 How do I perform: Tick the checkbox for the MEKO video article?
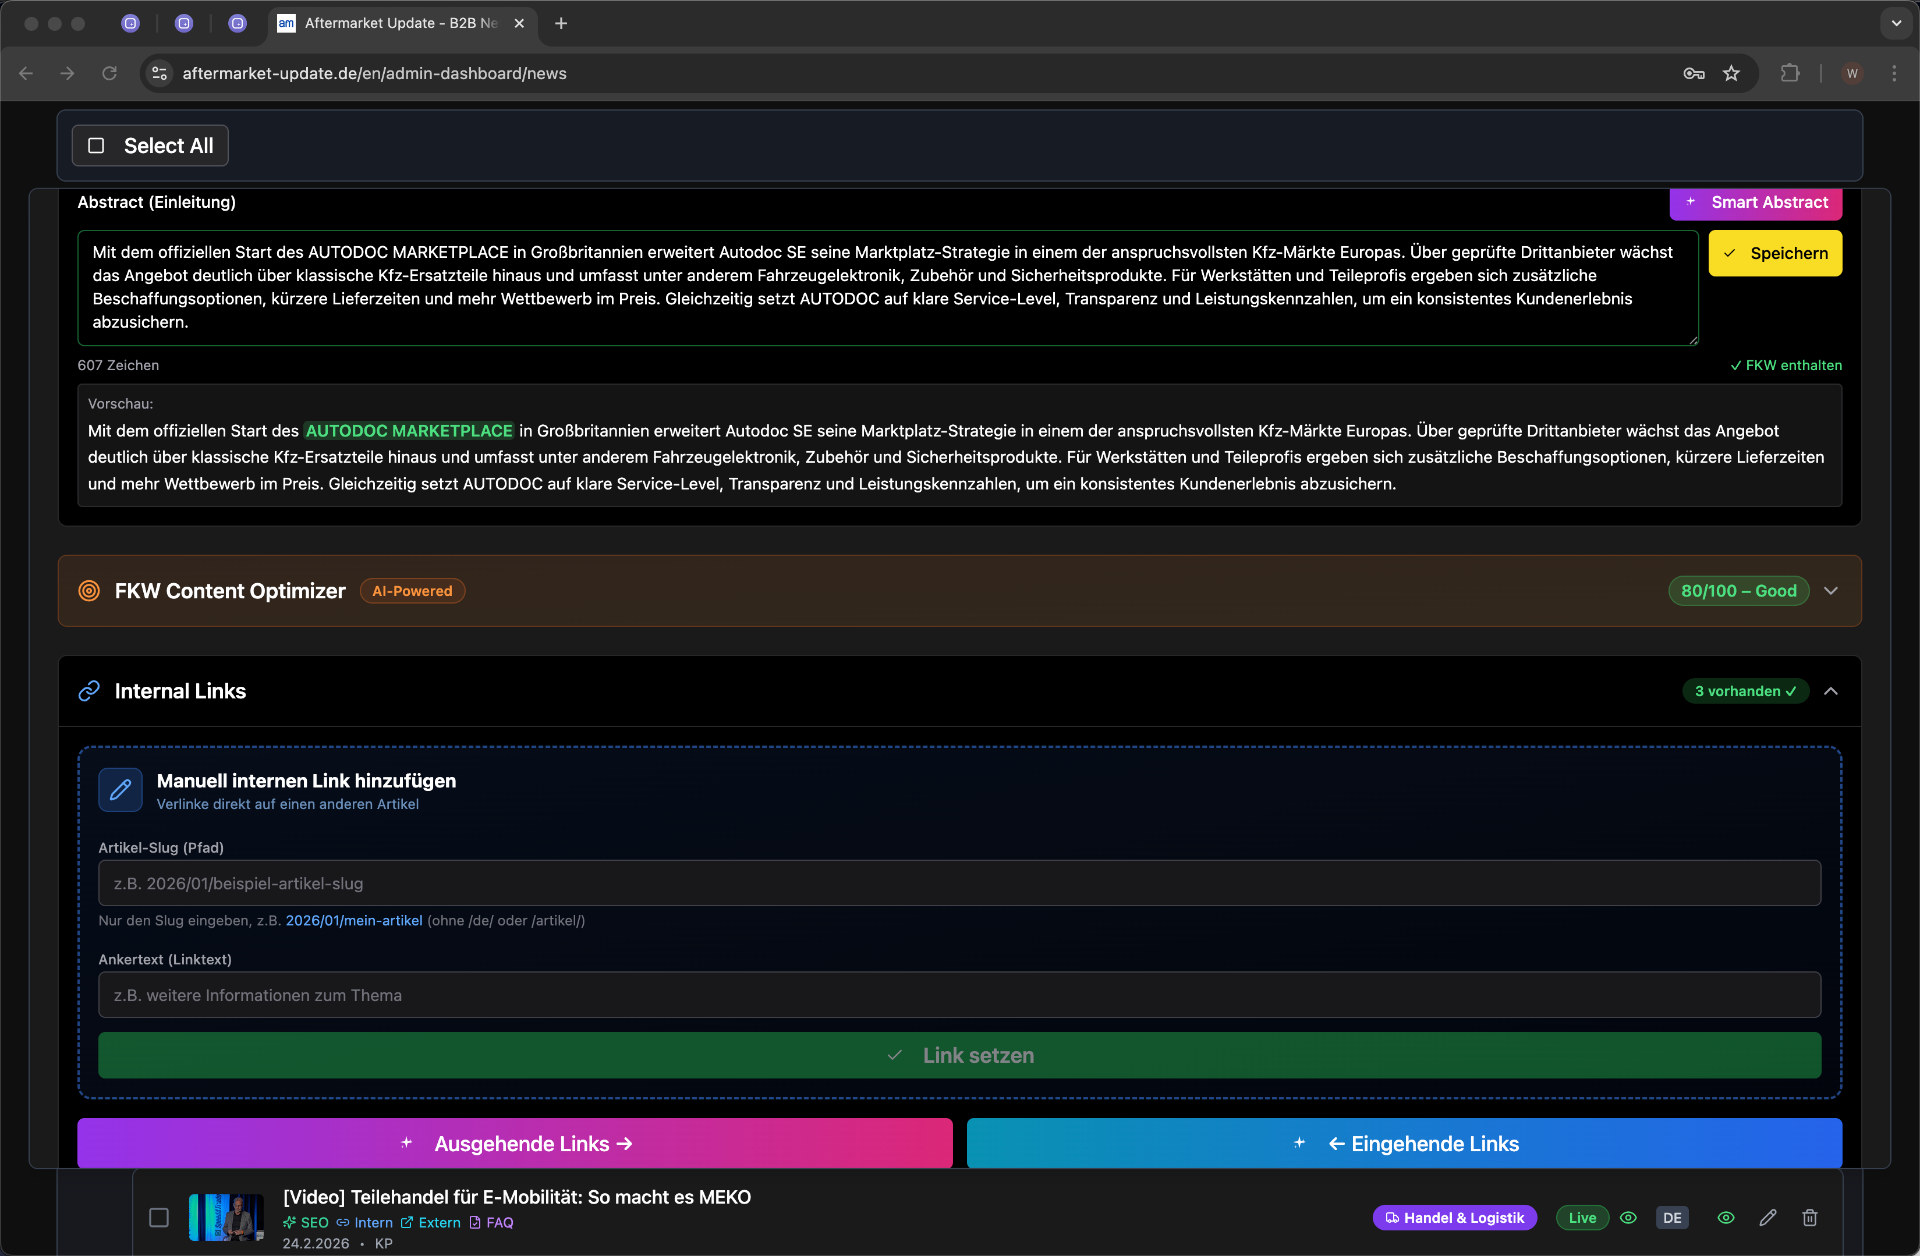pos(159,1217)
